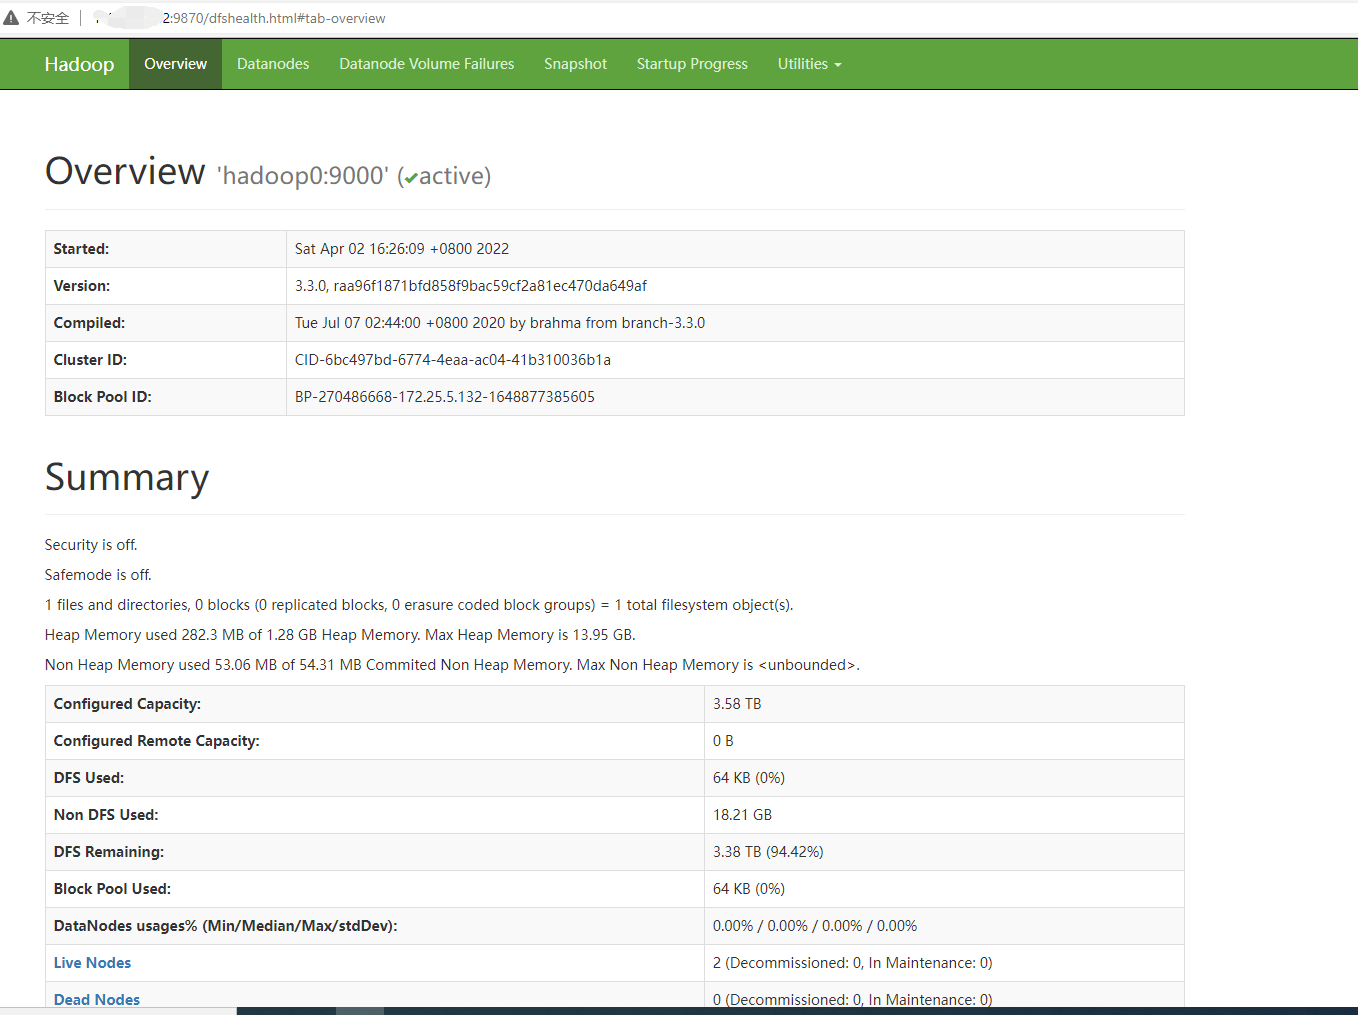Open the Dead Nodes link
This screenshot has height=1015, width=1358.
click(x=97, y=1000)
